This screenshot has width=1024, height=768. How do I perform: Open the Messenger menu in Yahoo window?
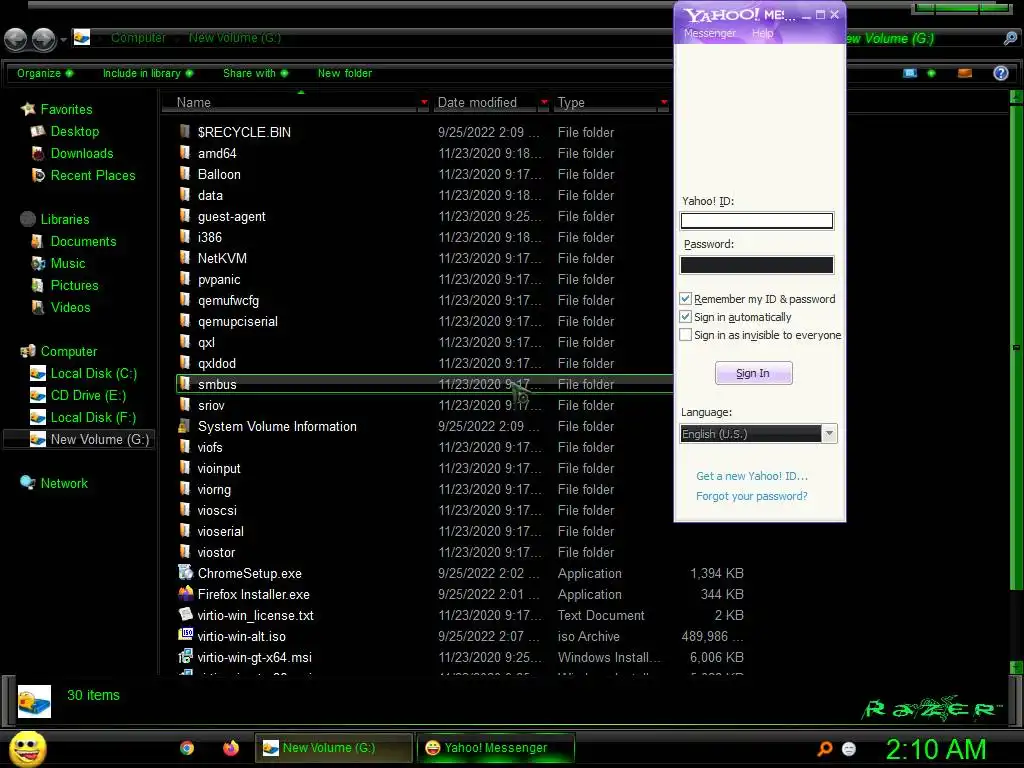point(709,33)
